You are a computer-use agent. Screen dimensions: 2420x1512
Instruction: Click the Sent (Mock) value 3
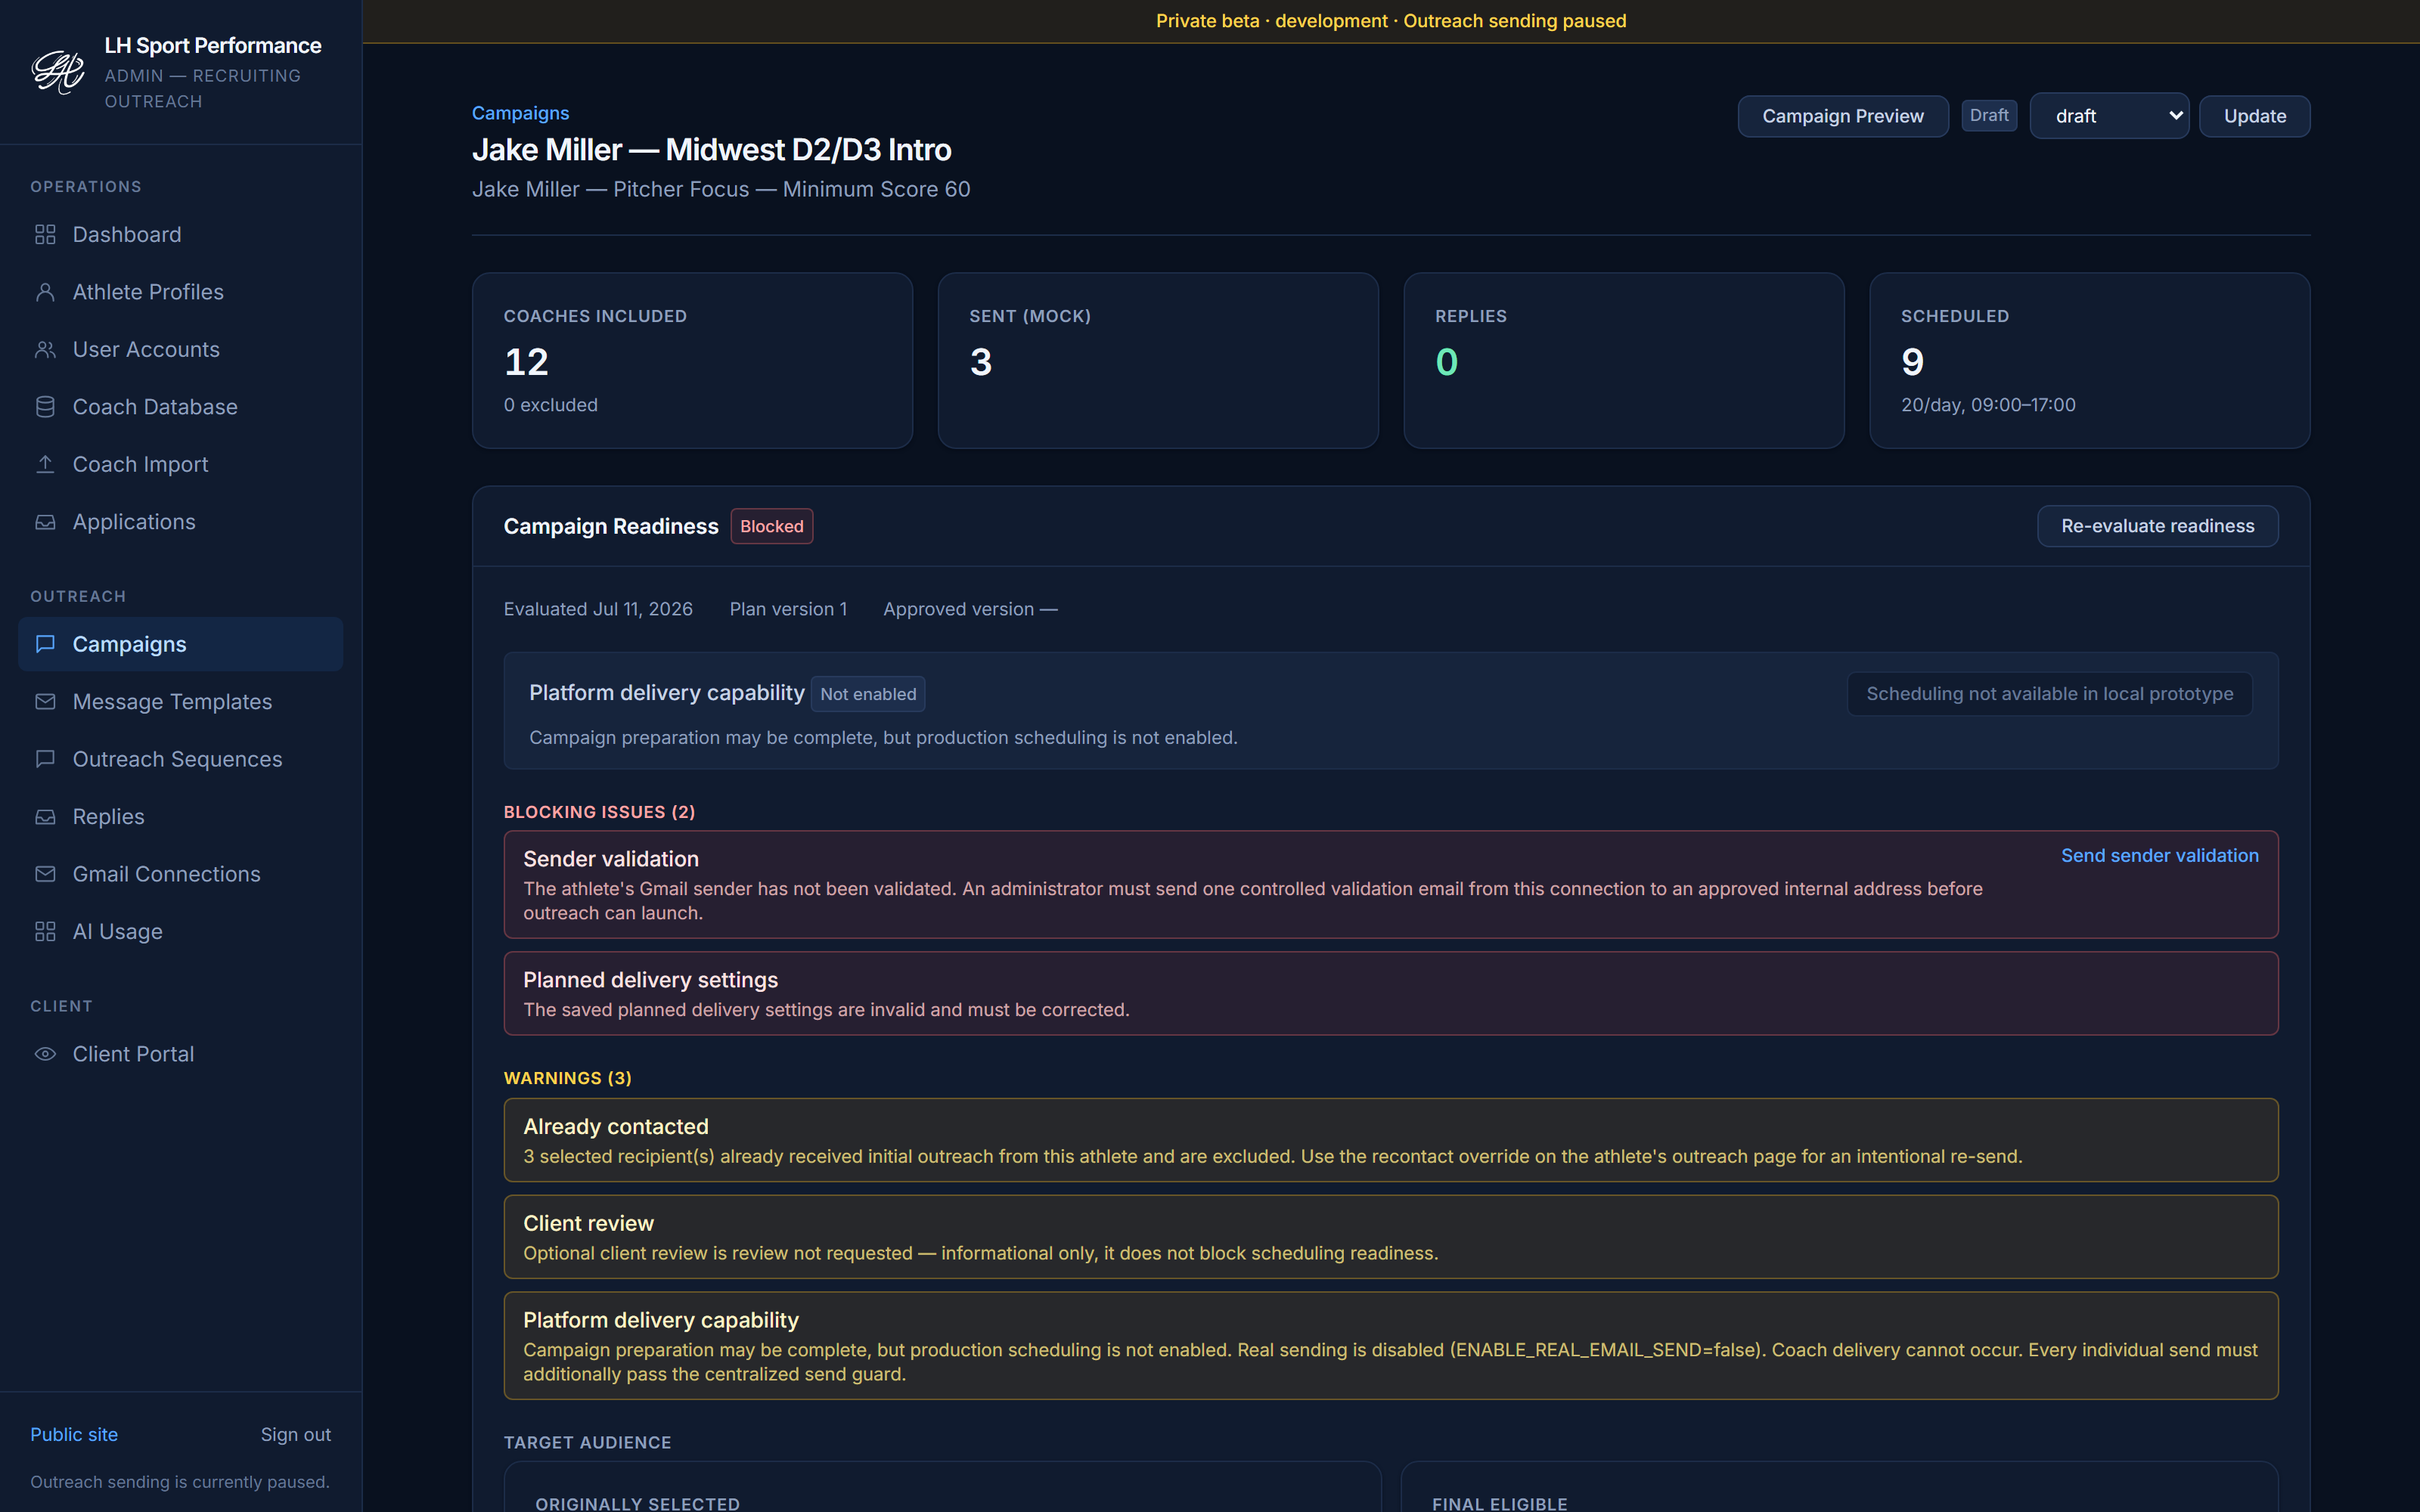(980, 361)
